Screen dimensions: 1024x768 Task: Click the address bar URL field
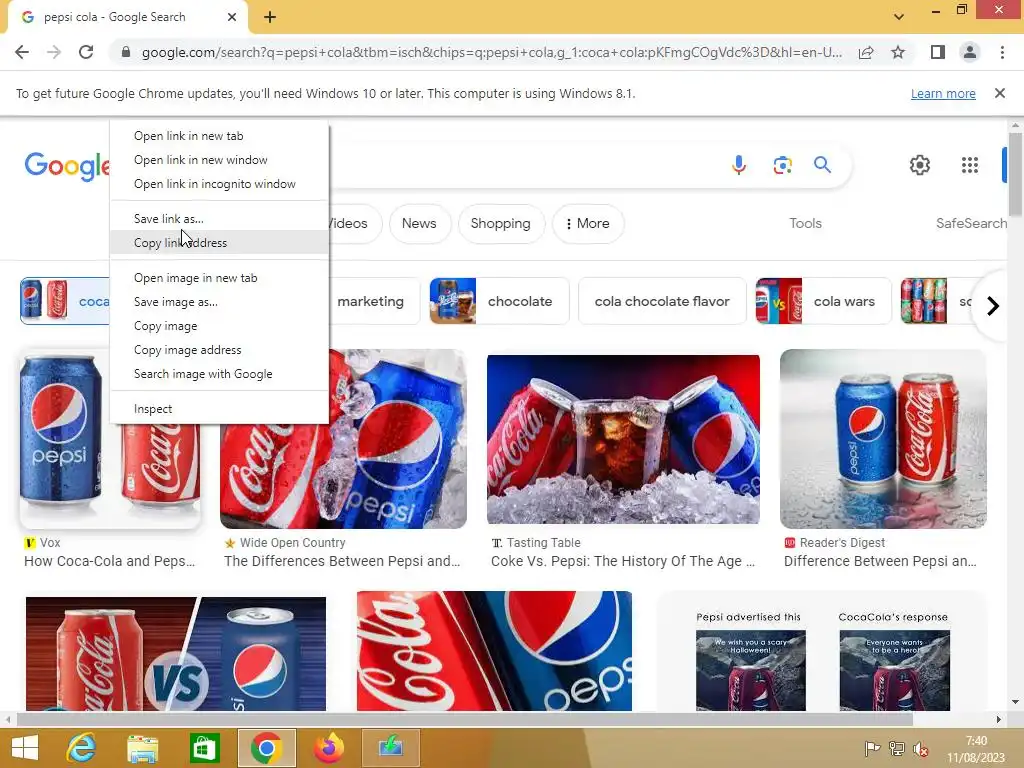(491, 52)
